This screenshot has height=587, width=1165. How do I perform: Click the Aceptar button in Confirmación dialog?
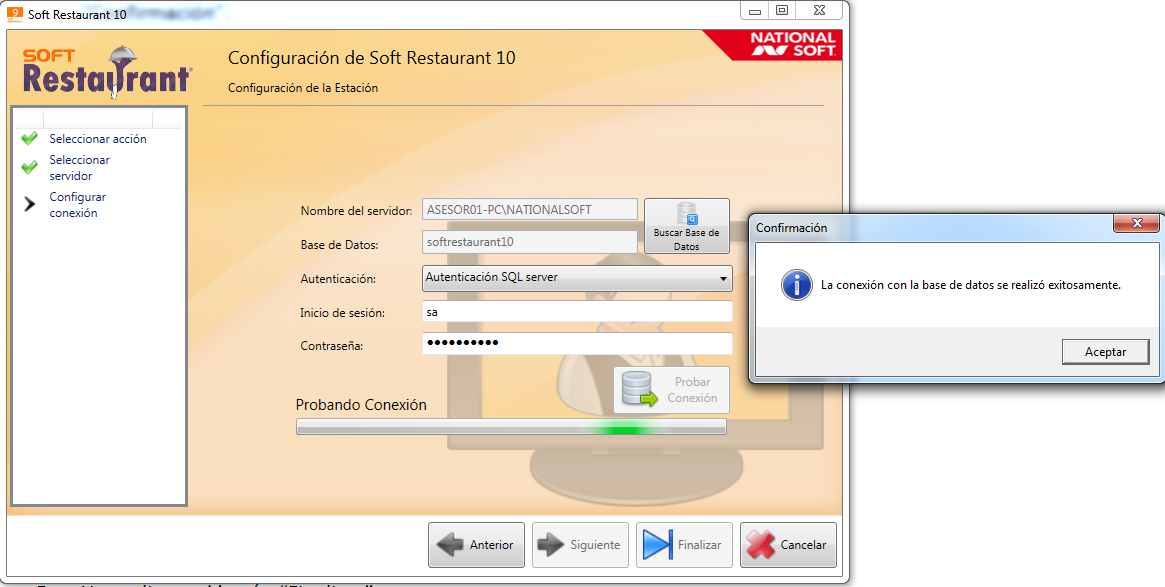coord(1106,351)
